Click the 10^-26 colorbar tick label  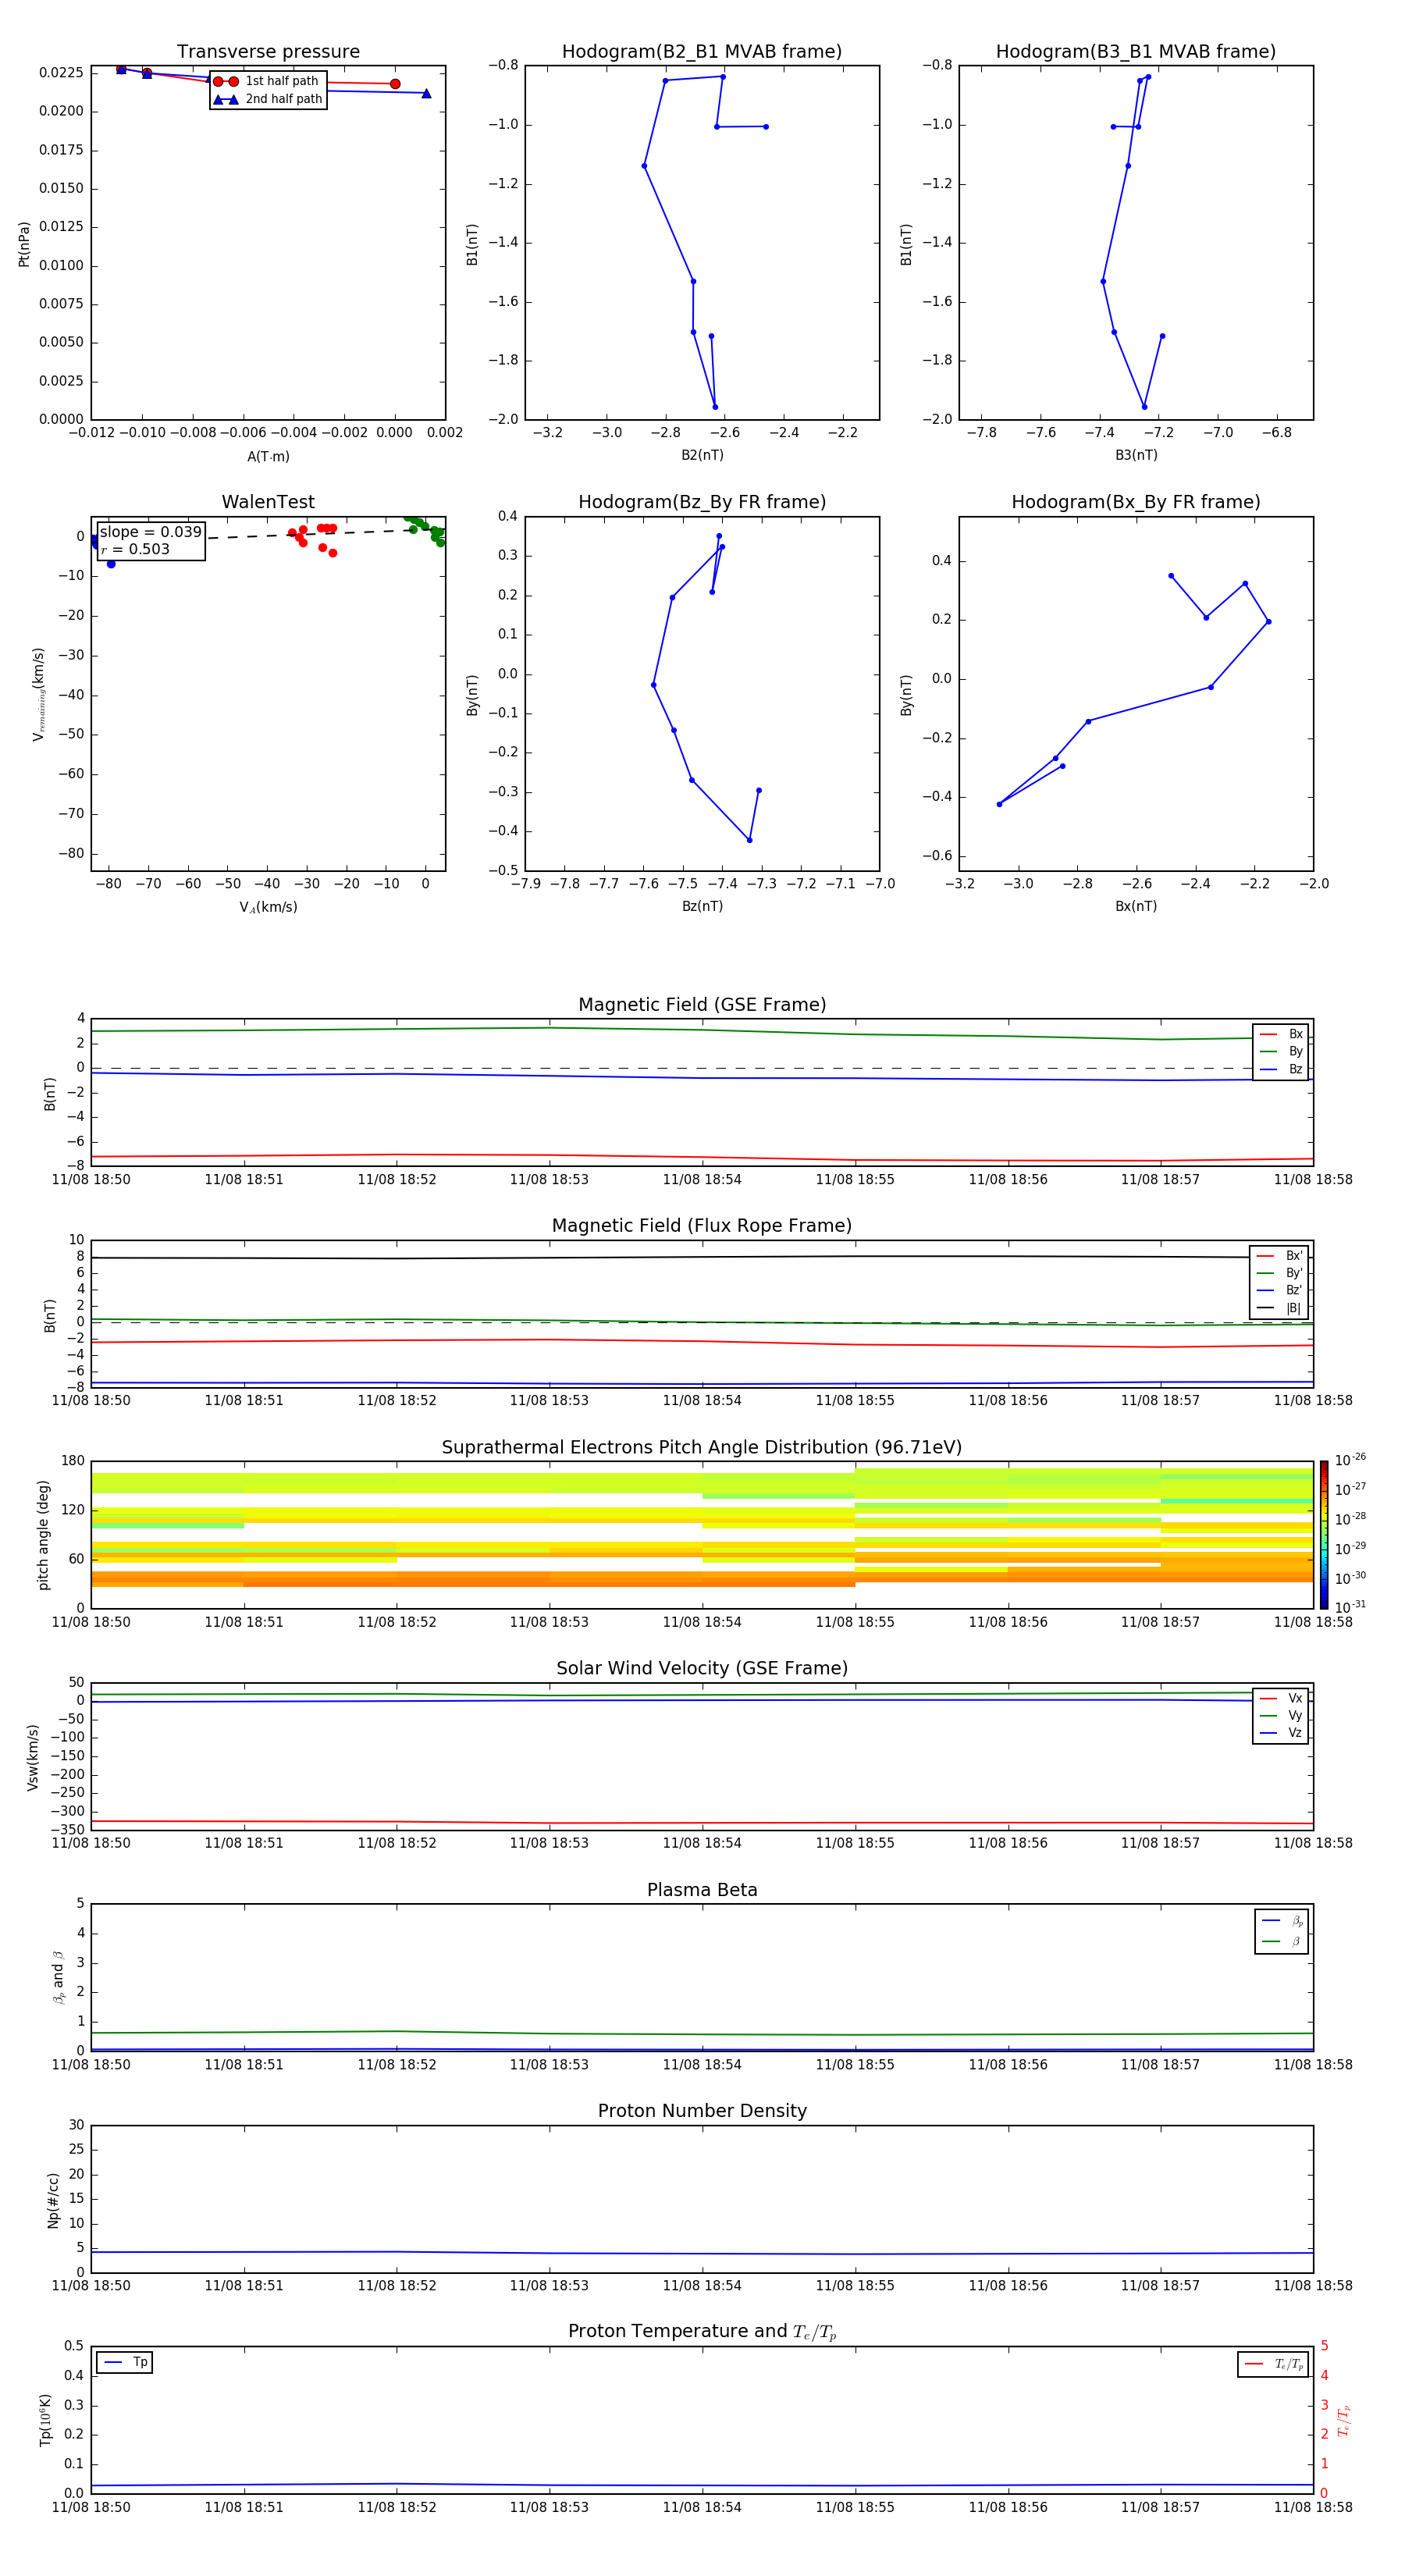1350,1460
